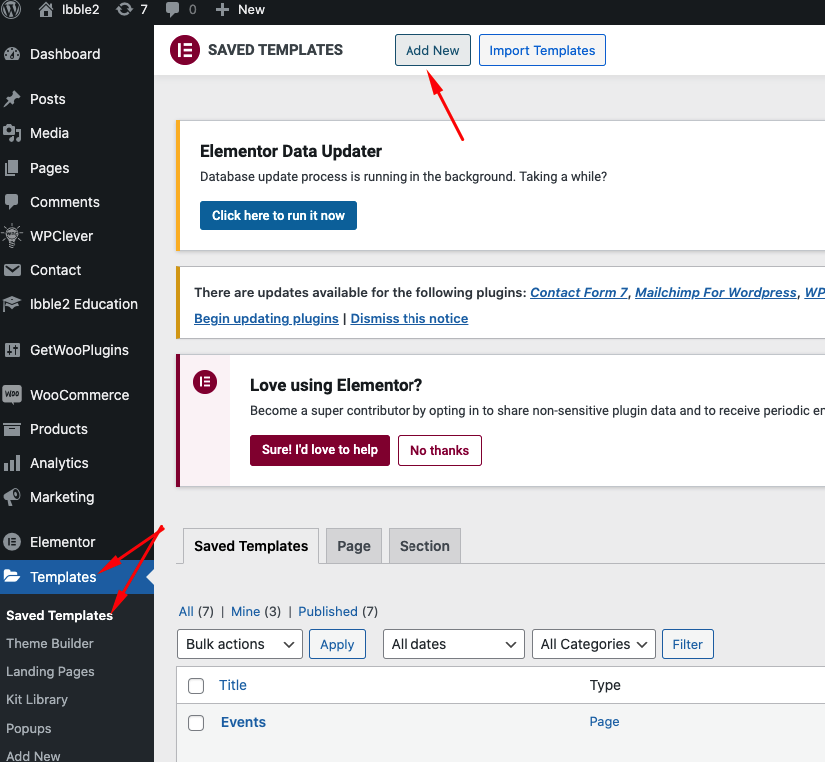Click the Media library icon
The width and height of the screenshot is (825, 762).
pos(12,133)
